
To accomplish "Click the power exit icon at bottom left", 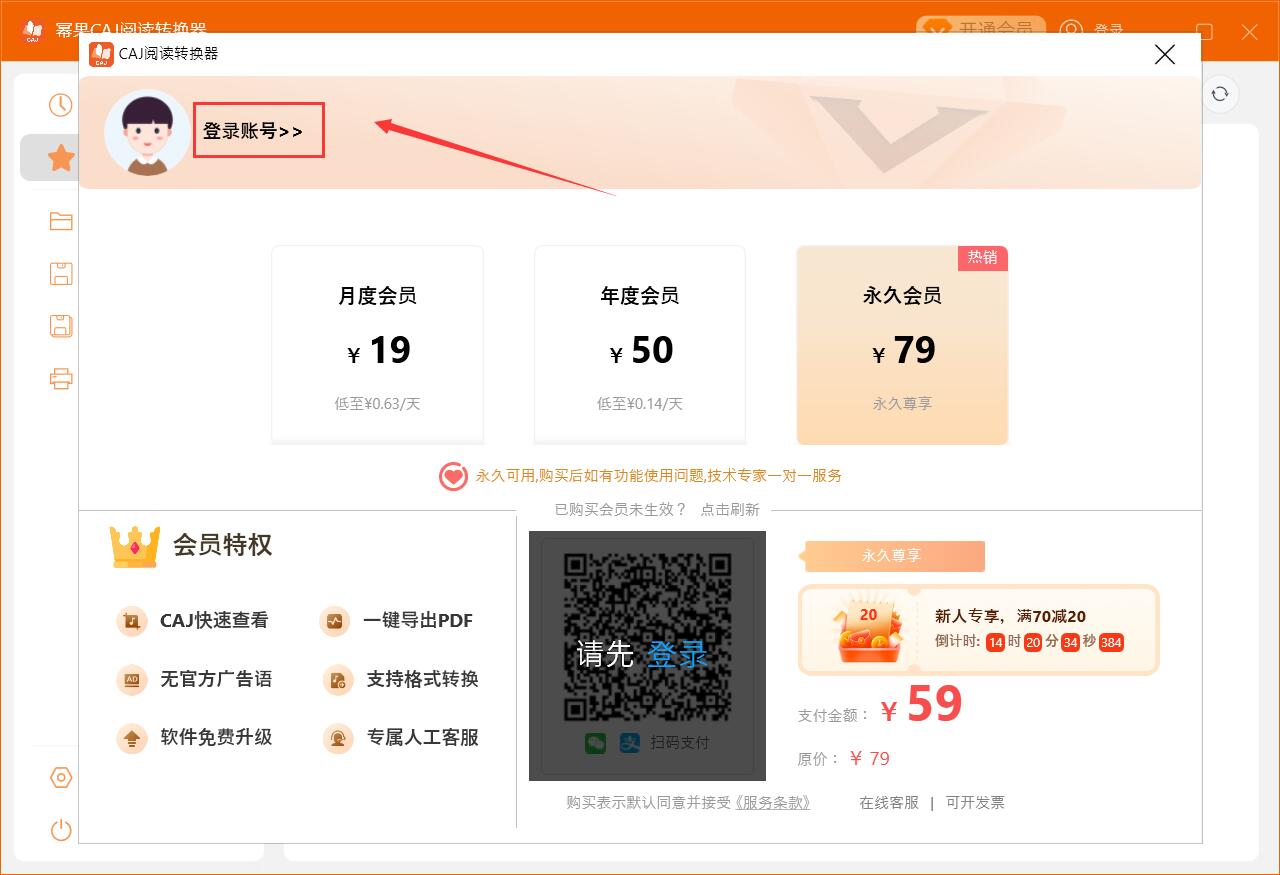I will (60, 830).
